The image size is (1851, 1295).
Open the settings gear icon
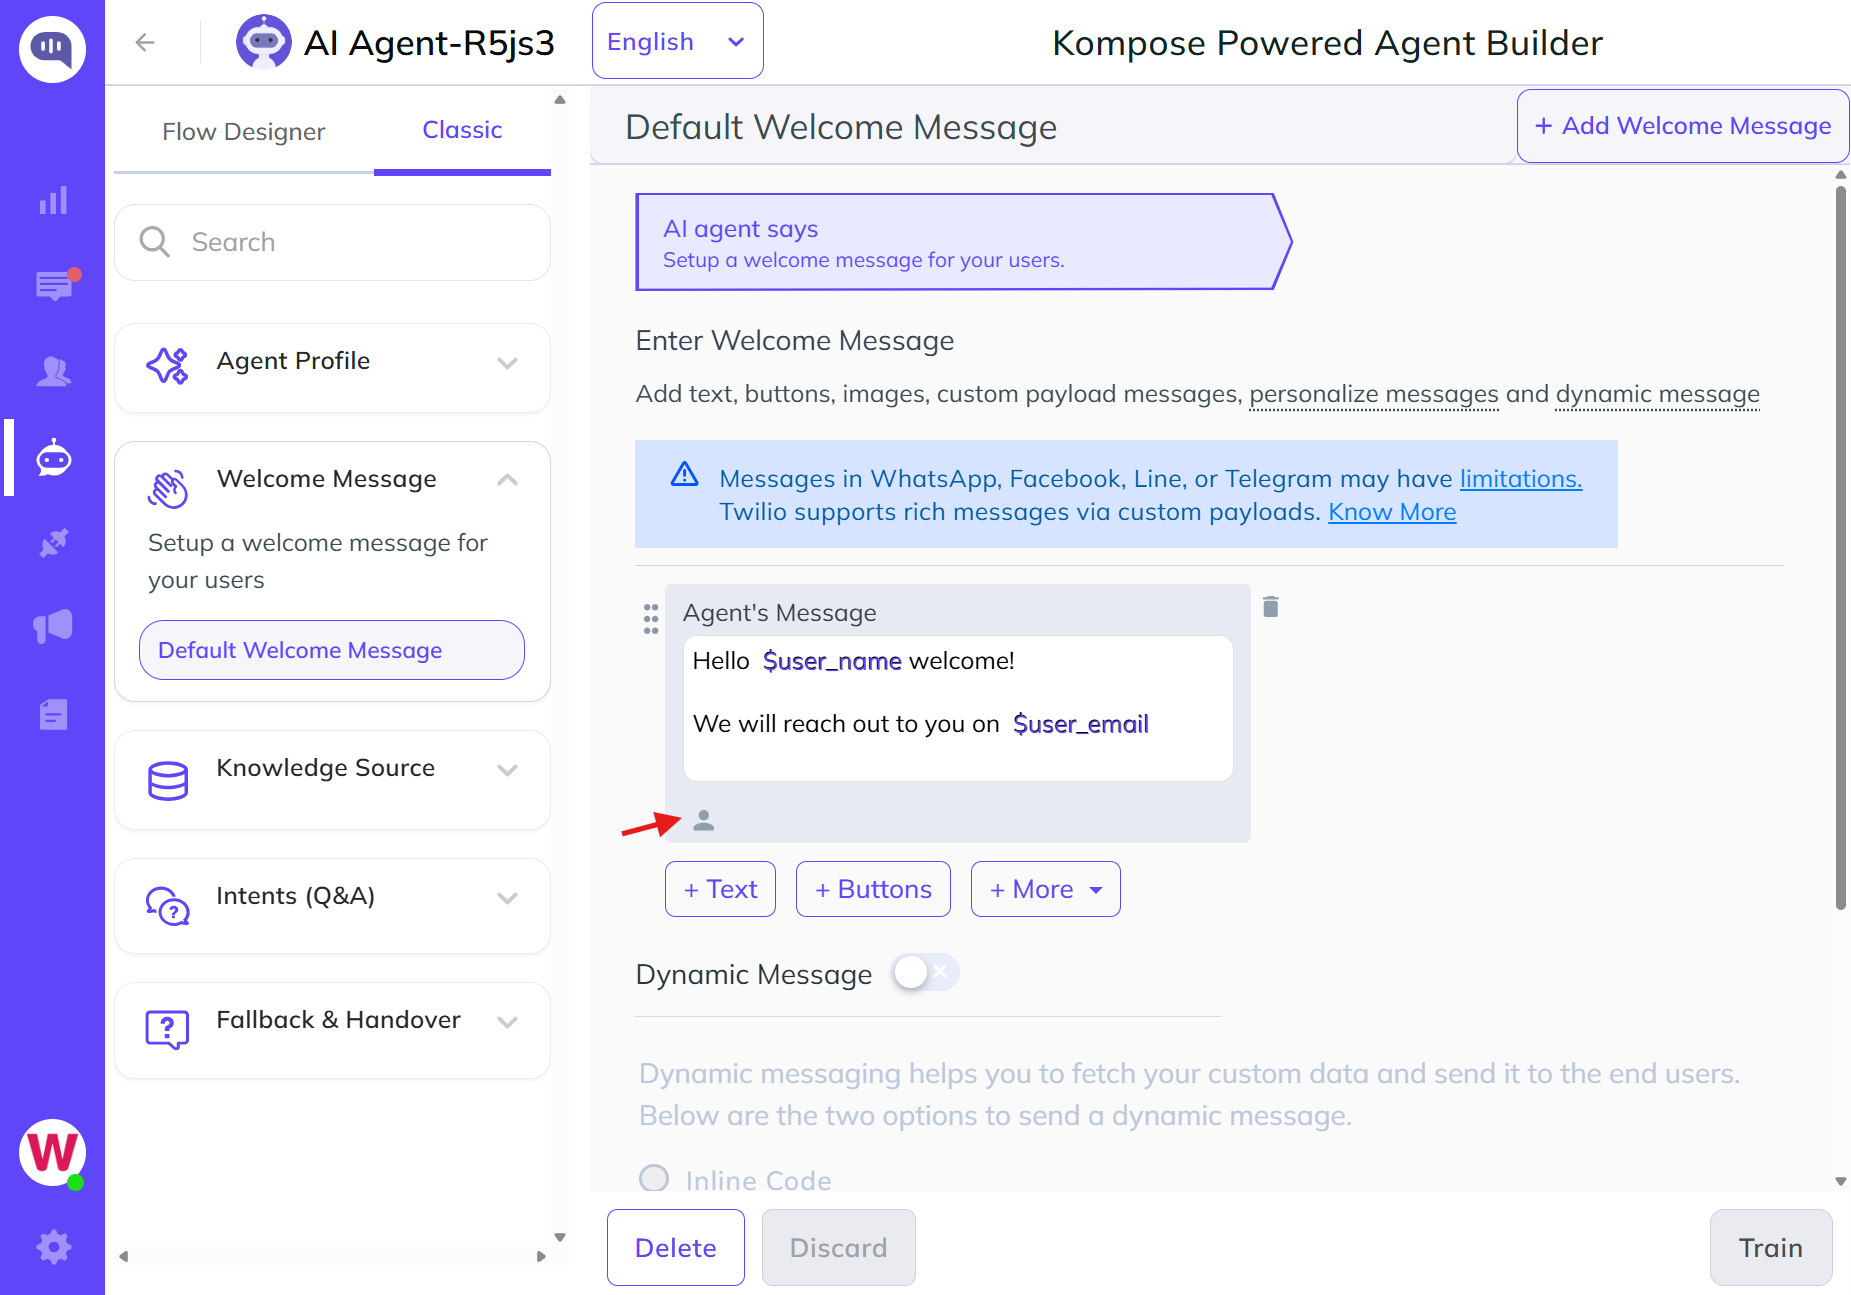coord(53,1246)
